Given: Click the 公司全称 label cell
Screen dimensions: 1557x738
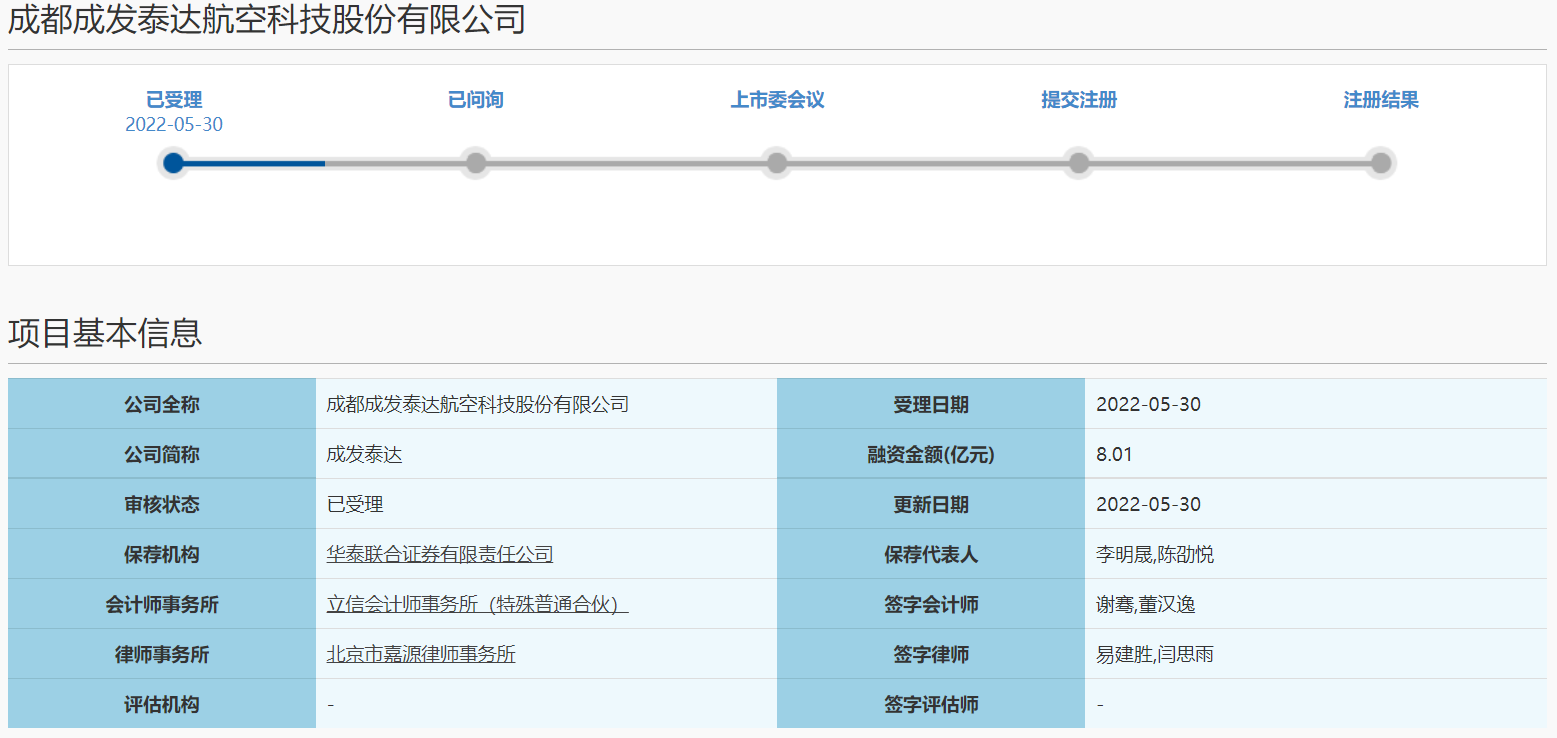Looking at the screenshot, I should tap(162, 404).
